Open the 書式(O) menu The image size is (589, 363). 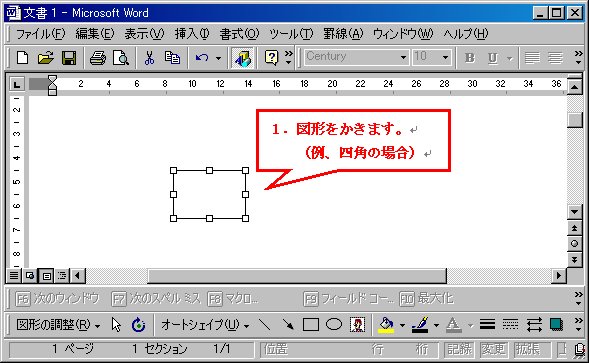(x=239, y=34)
